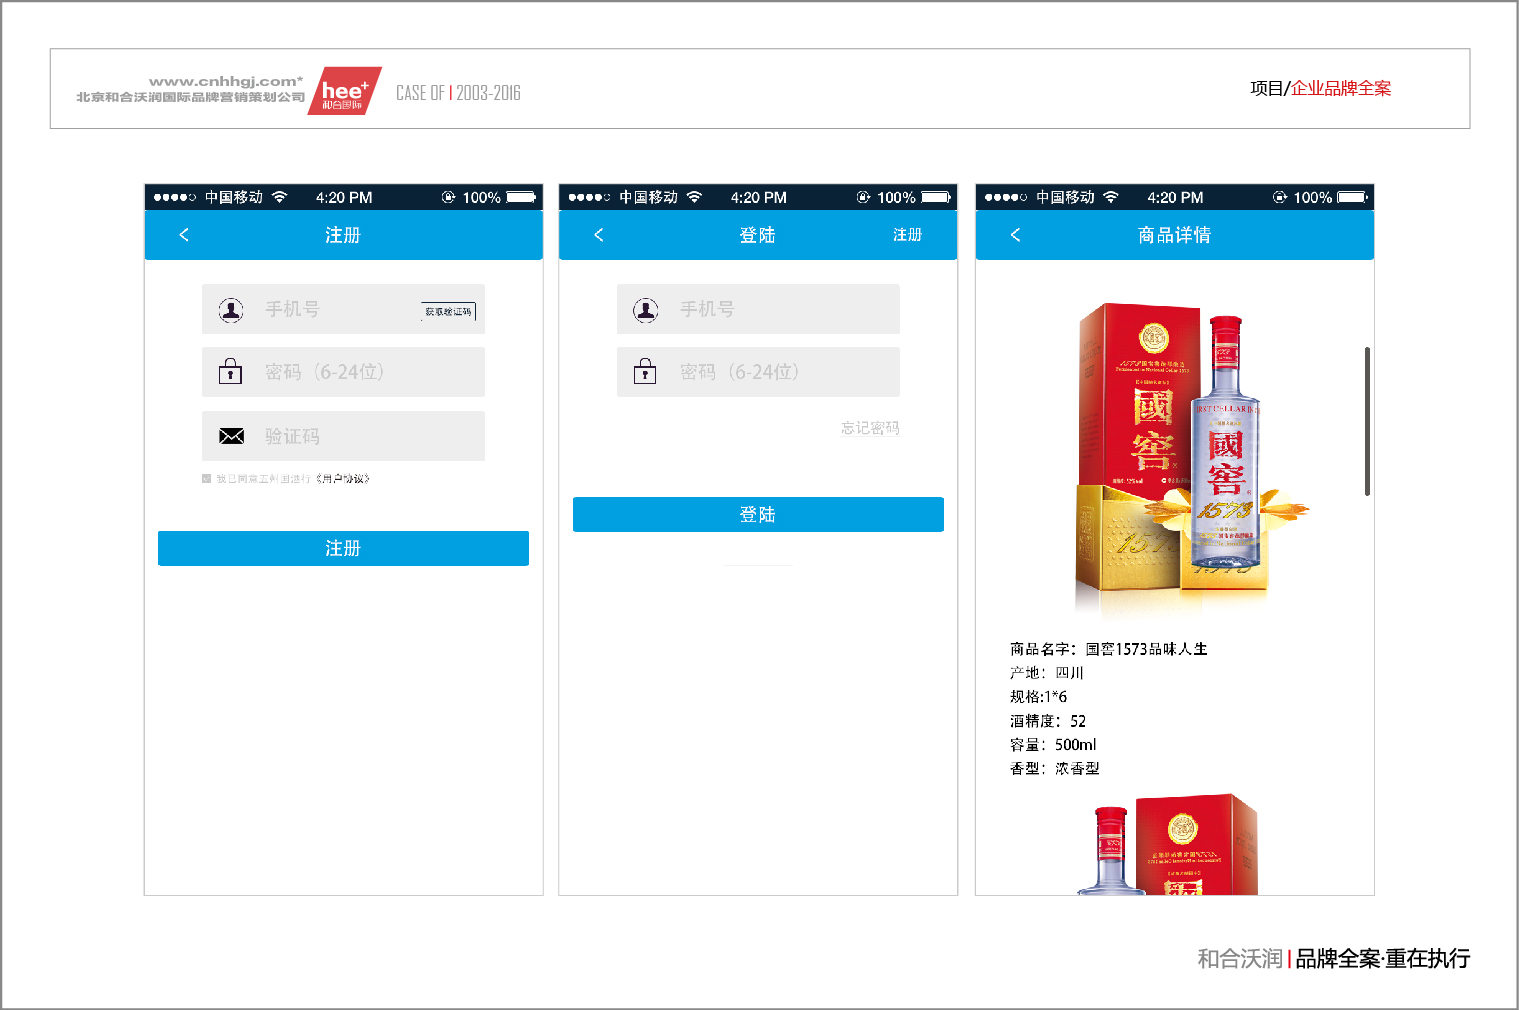Viewport: 1519px width, 1010px height.
Task: Tap back arrow on 商品详情 screen
Action: click(x=1016, y=235)
